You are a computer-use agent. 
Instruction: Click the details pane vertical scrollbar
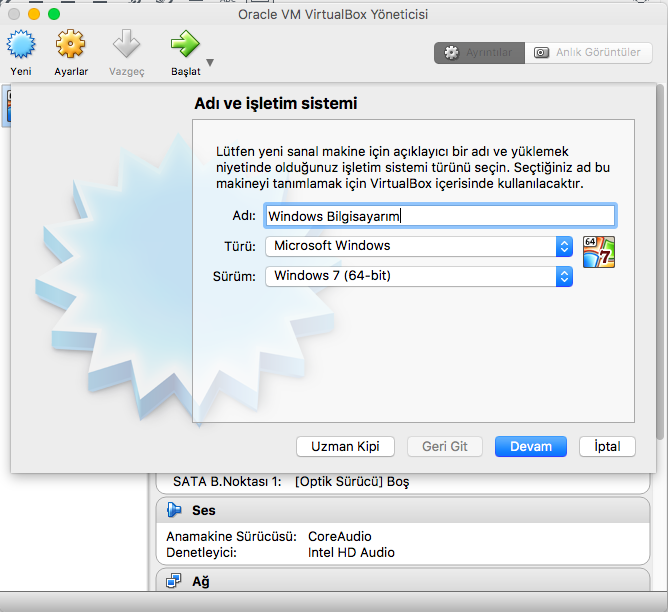coord(660,262)
